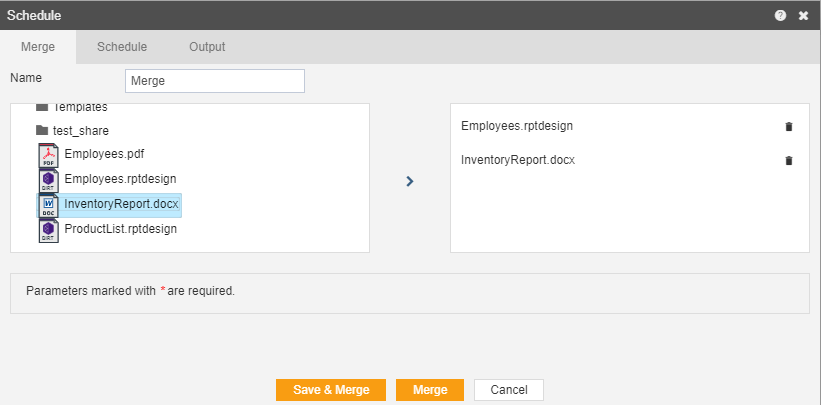Select the Merge tab

[x=38, y=47]
